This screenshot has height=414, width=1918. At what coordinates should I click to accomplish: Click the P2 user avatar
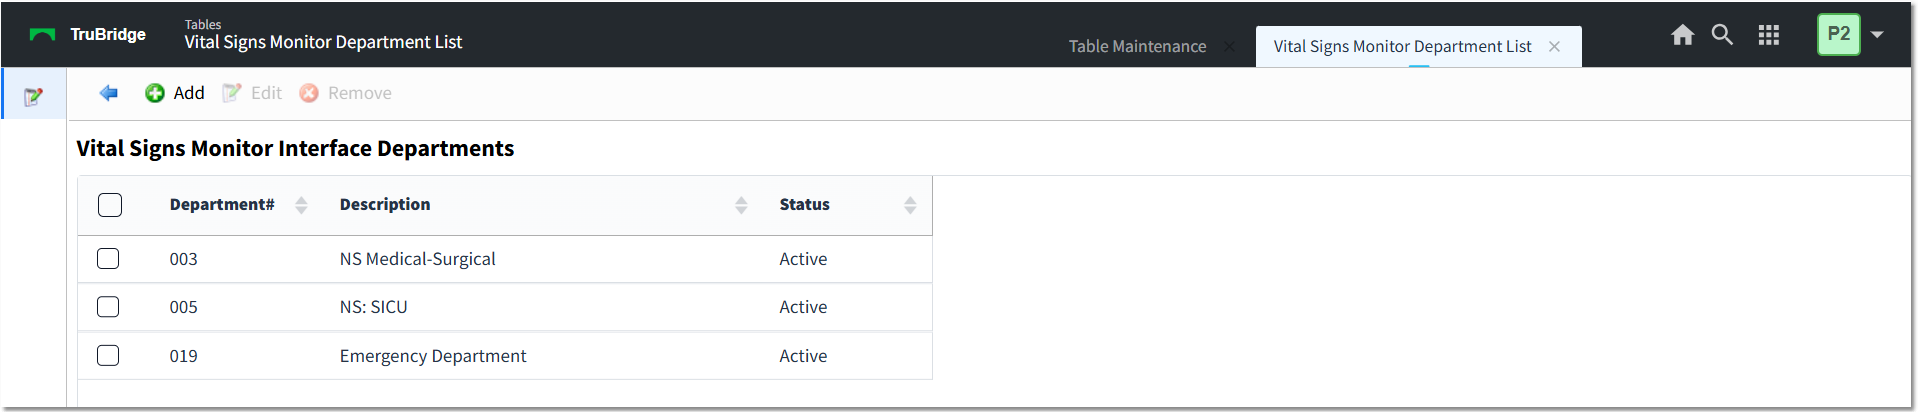click(1838, 34)
